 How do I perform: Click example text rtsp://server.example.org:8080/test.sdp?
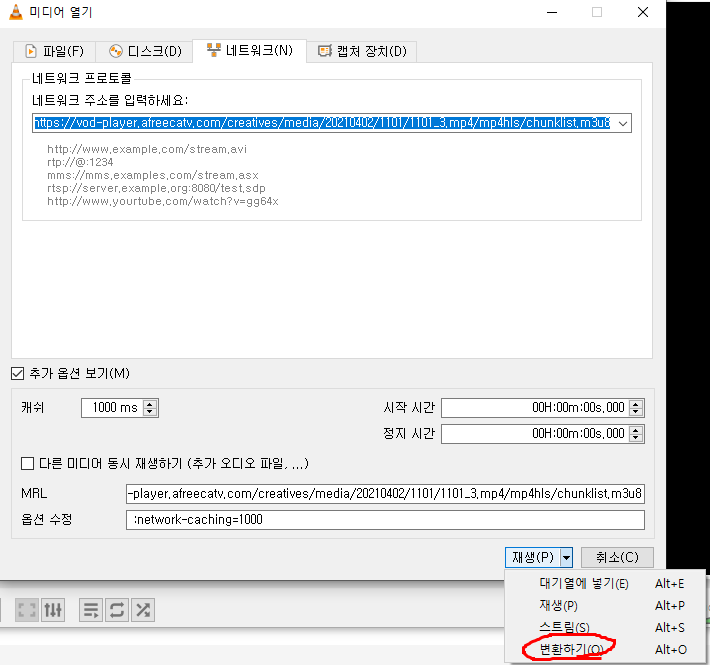(156, 188)
